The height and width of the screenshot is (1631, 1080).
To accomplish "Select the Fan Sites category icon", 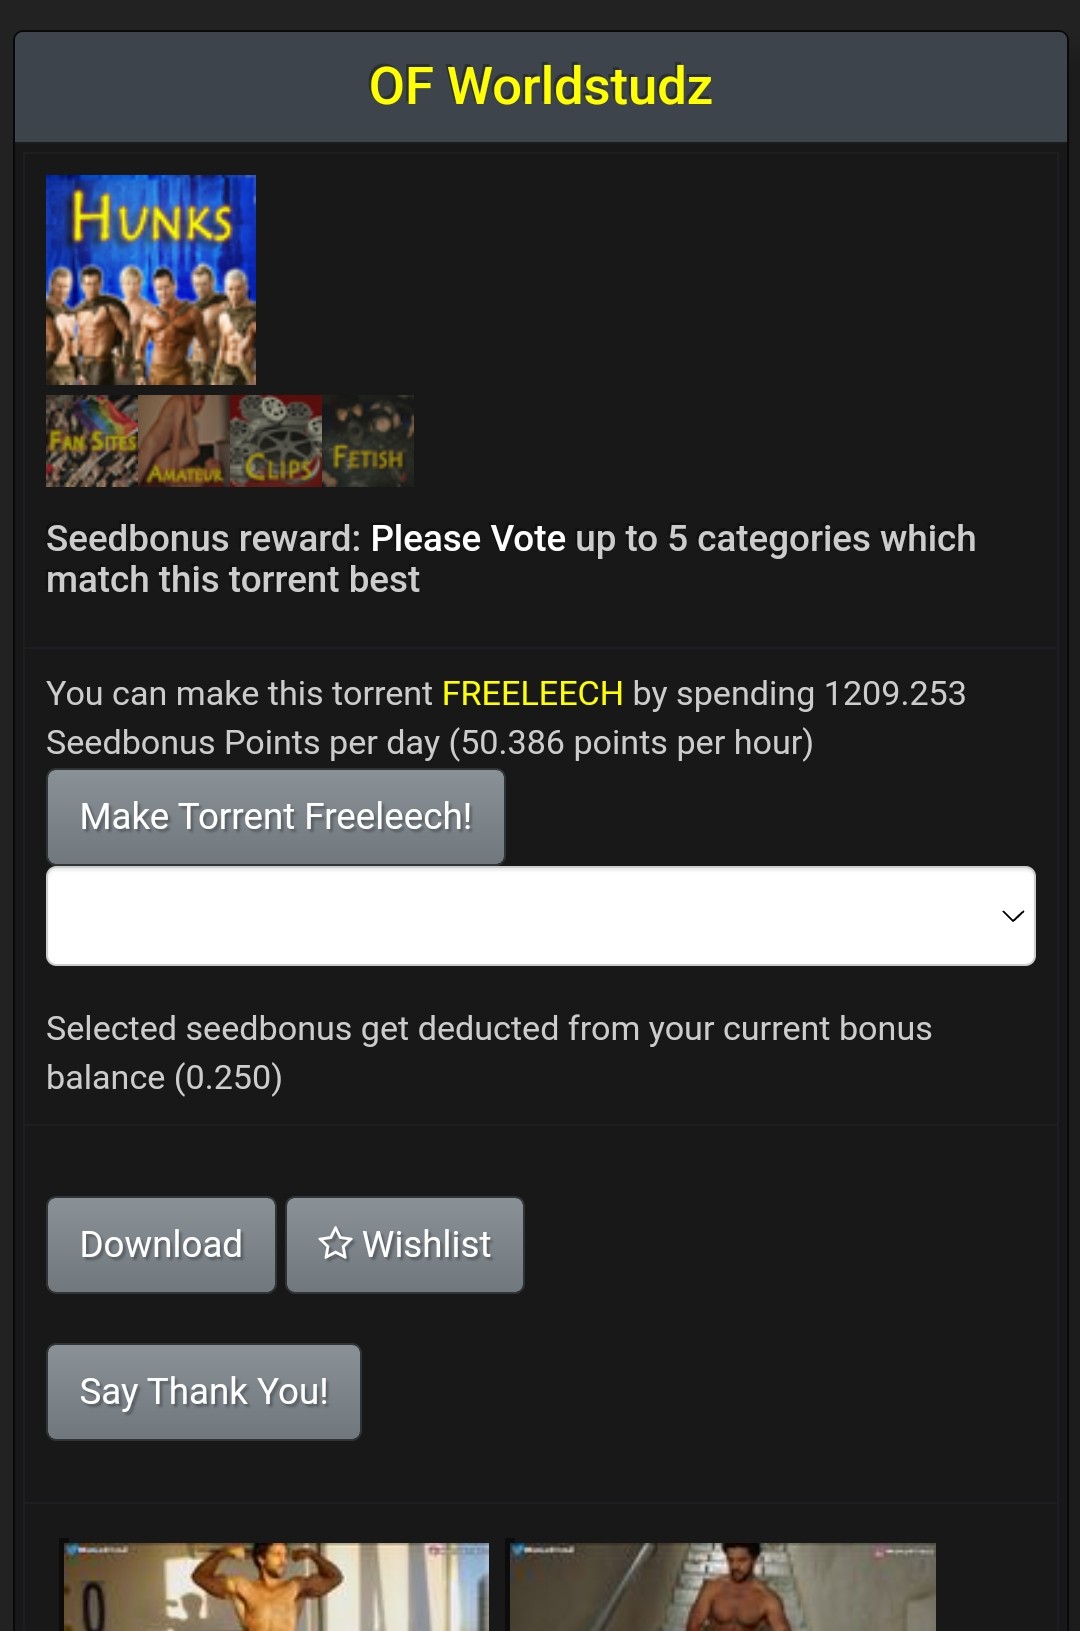I will pos(92,441).
